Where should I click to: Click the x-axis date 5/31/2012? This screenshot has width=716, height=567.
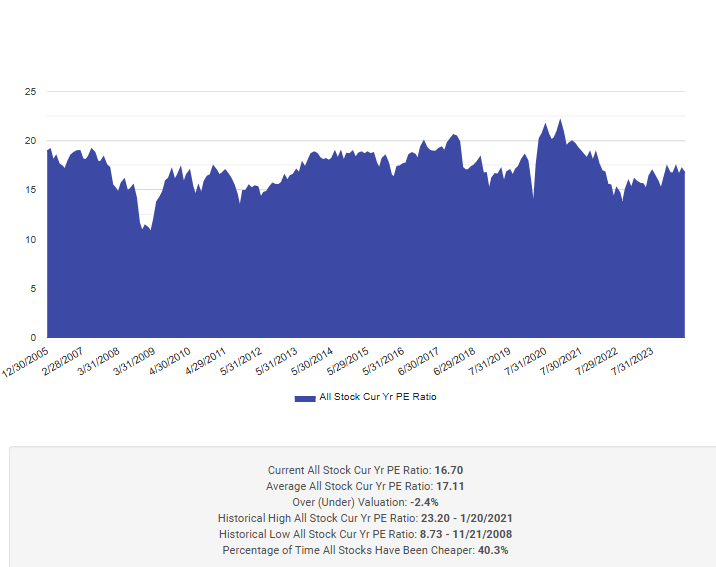[241, 361]
